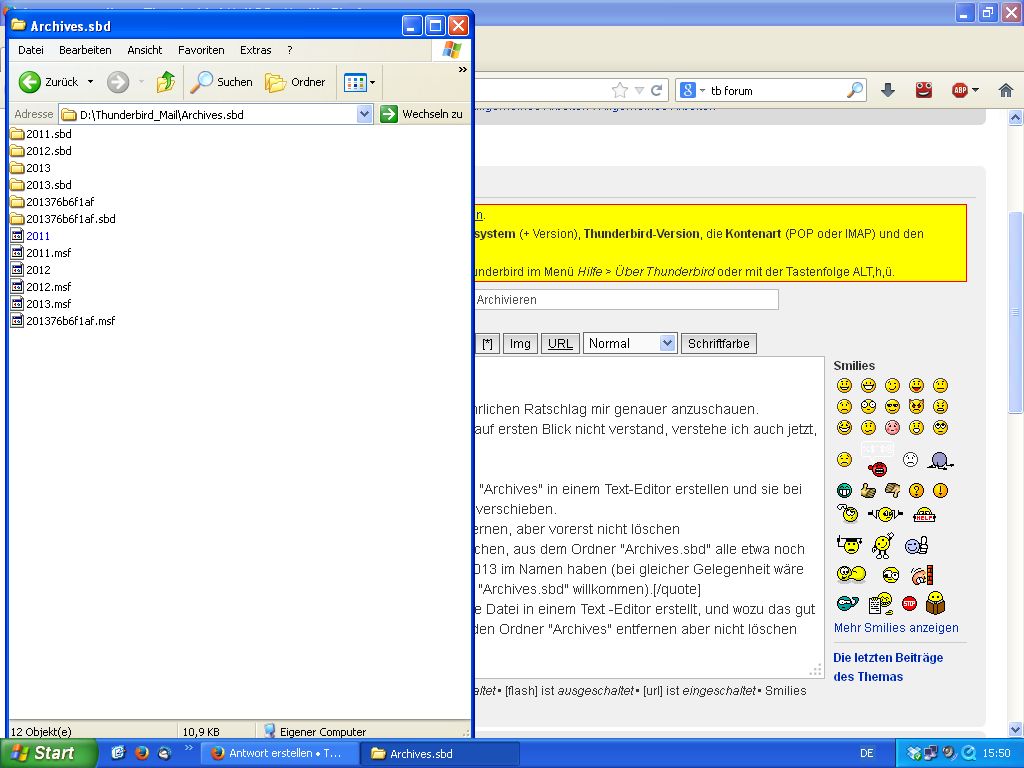Open the address bar path dropdown
Screen dimensions: 1024x768
click(364, 114)
